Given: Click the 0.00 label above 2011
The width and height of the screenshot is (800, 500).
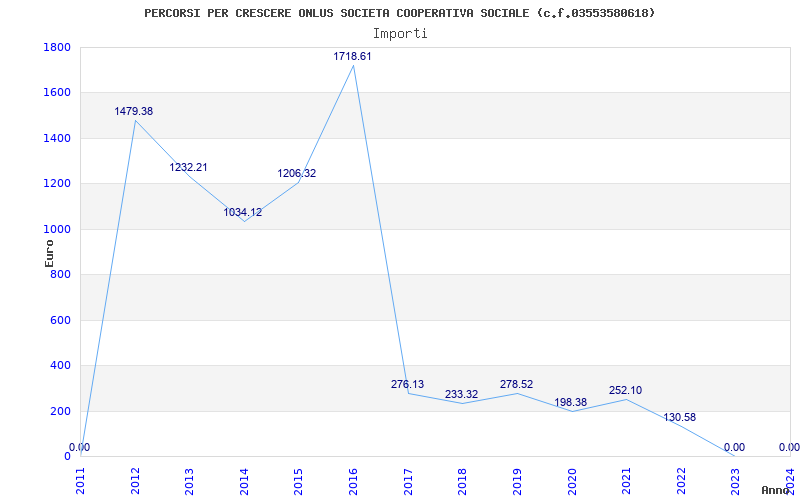Looking at the screenshot, I should point(80,447).
